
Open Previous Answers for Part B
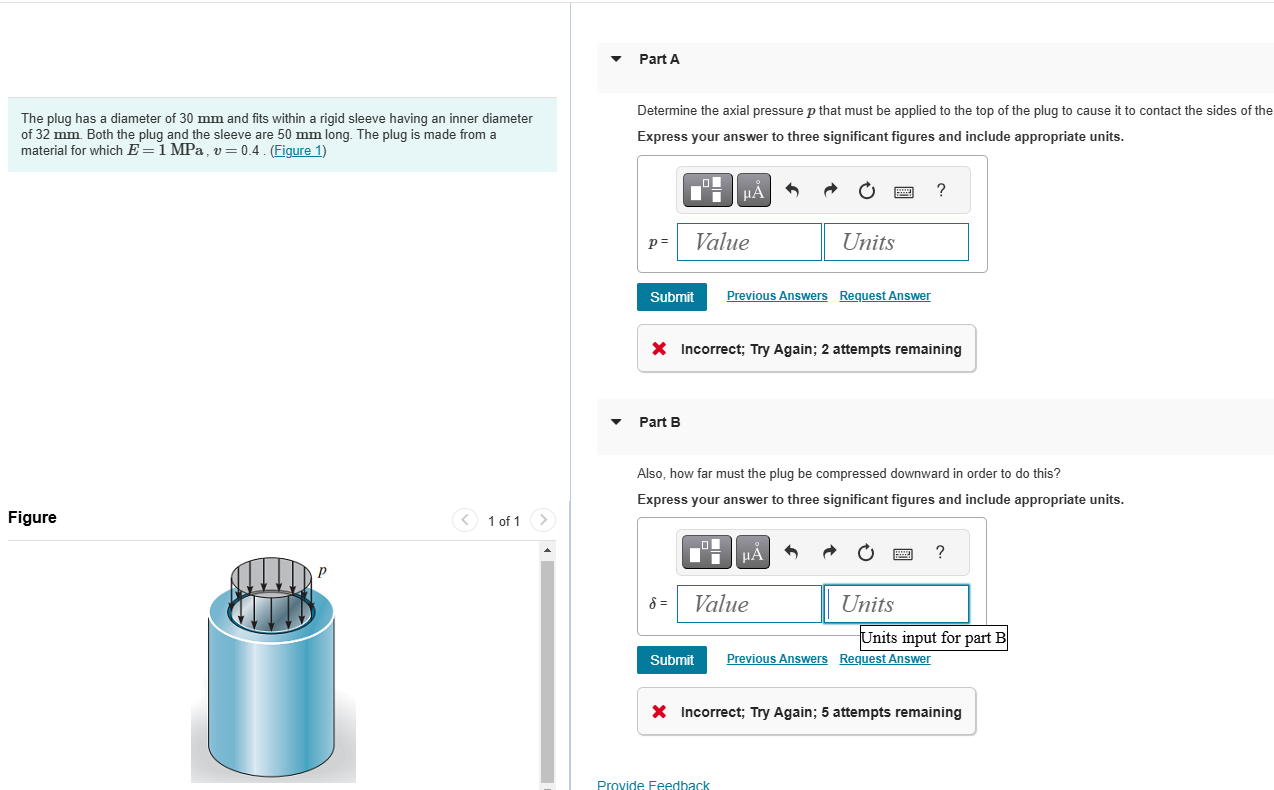[776, 658]
